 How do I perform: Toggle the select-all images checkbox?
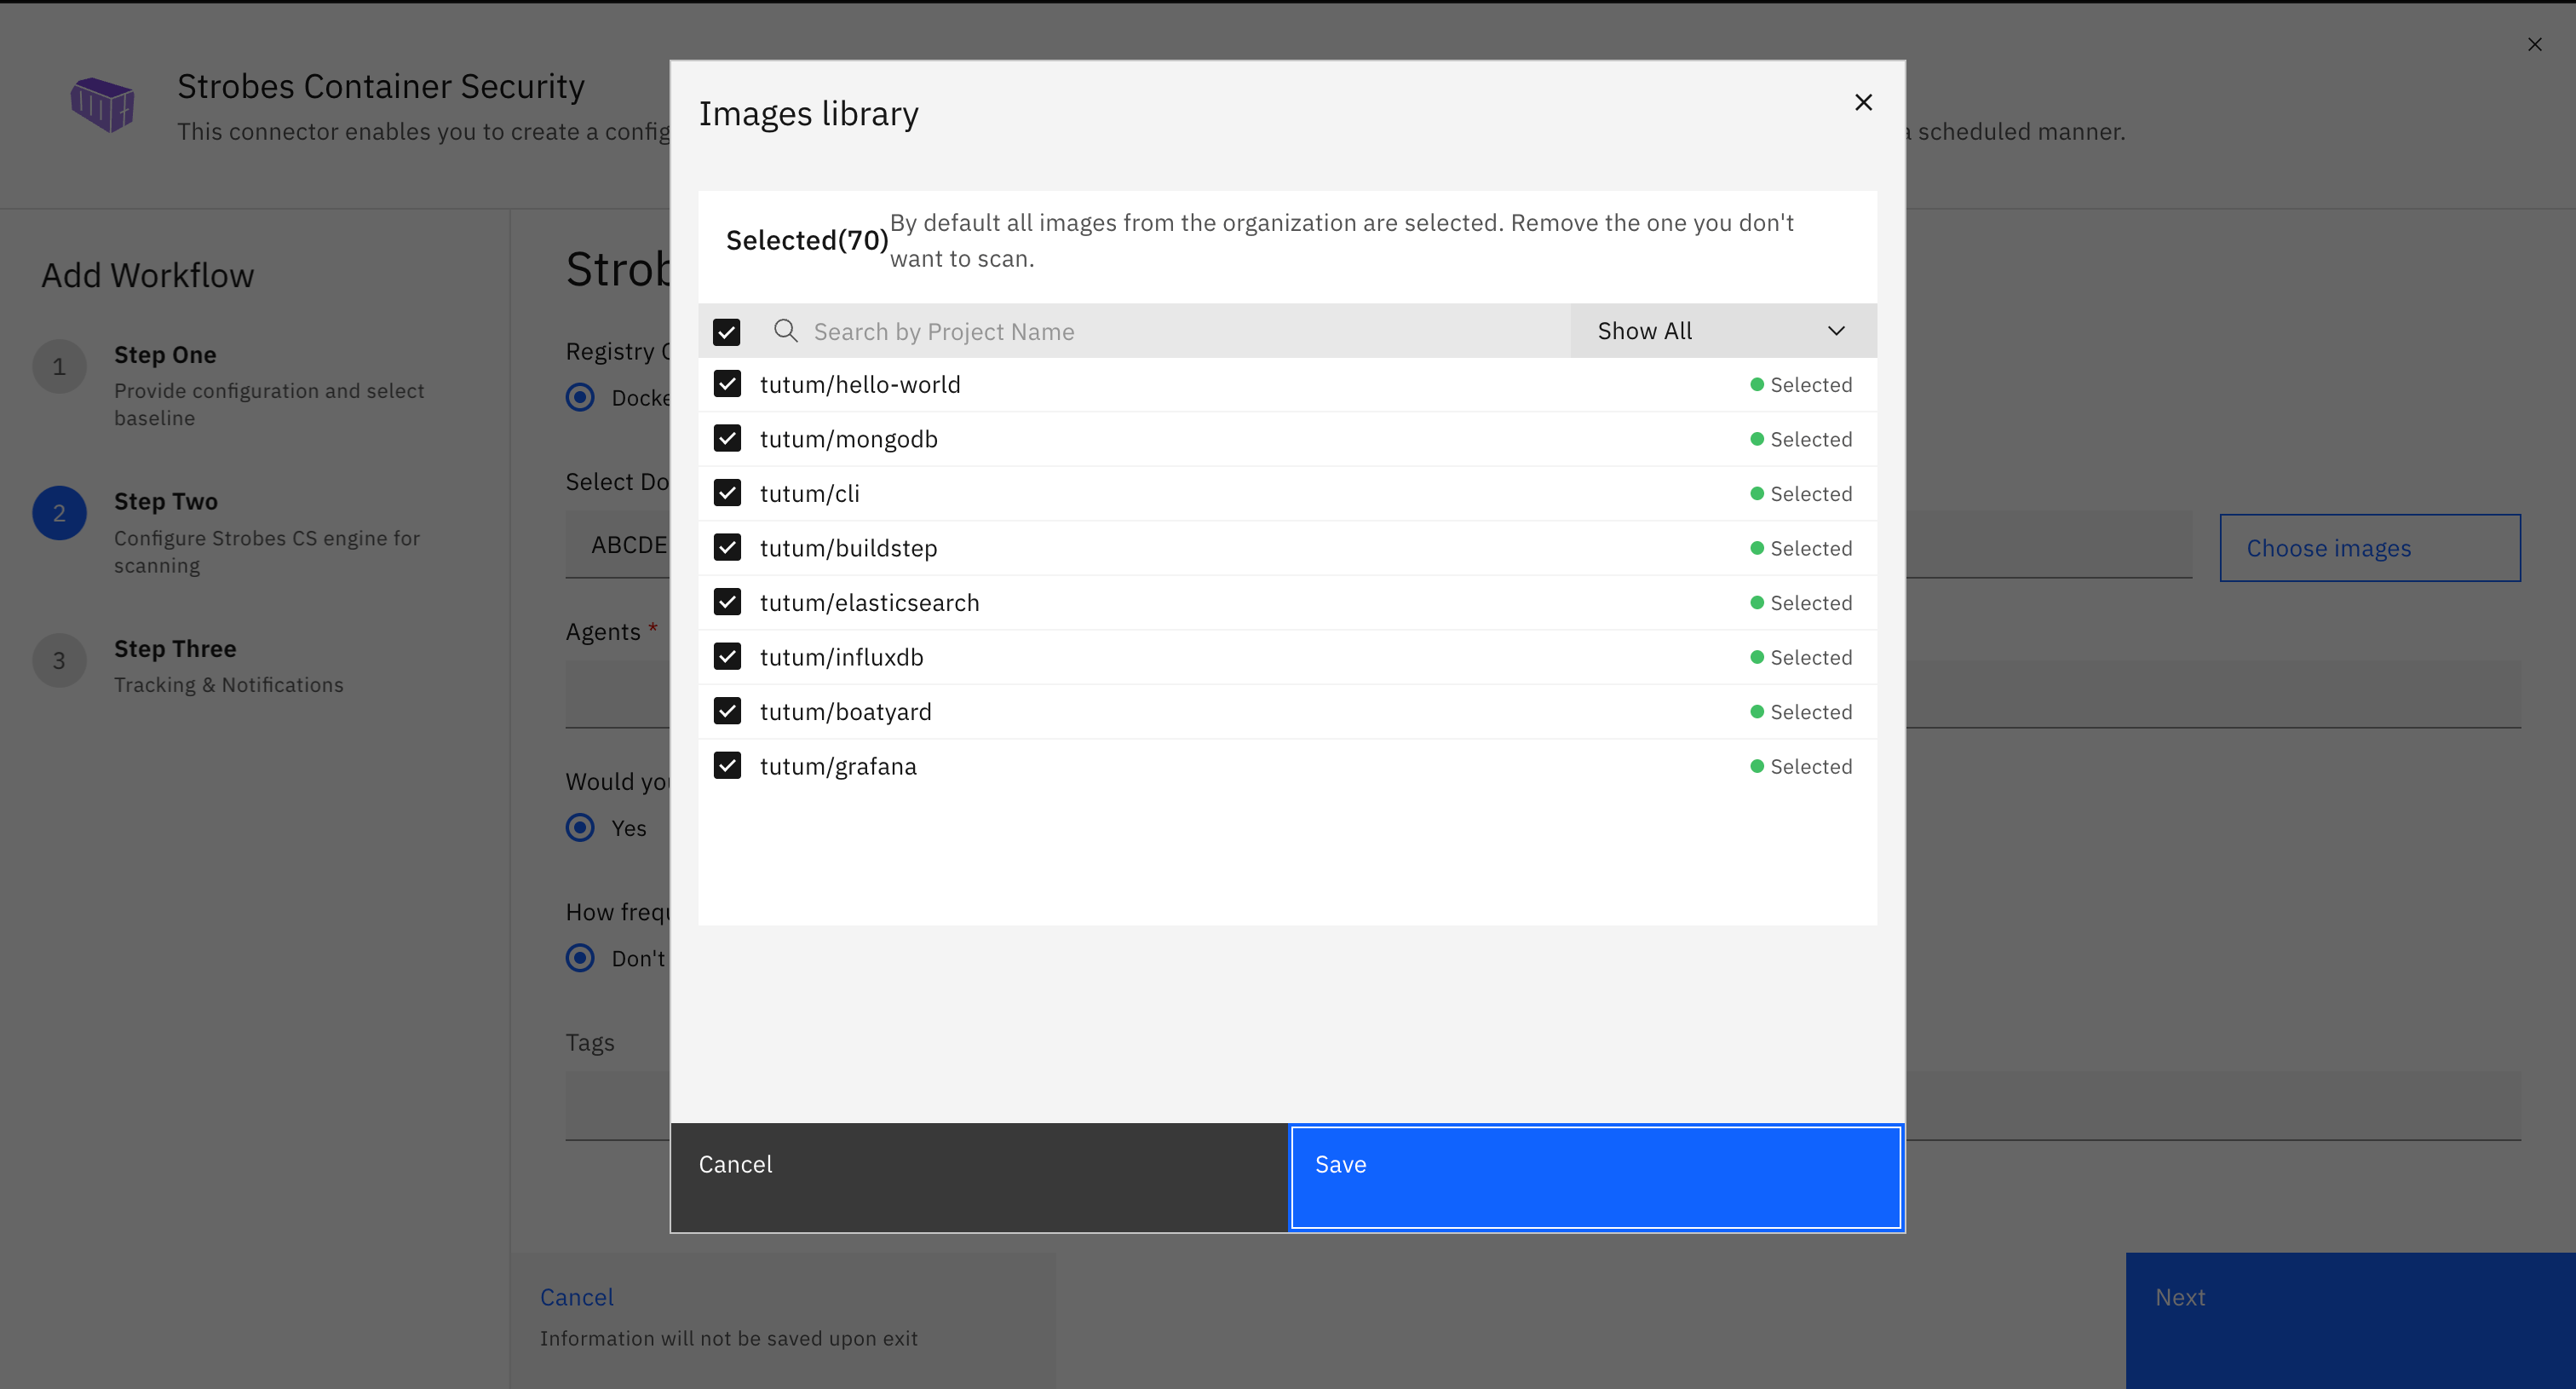coord(727,331)
